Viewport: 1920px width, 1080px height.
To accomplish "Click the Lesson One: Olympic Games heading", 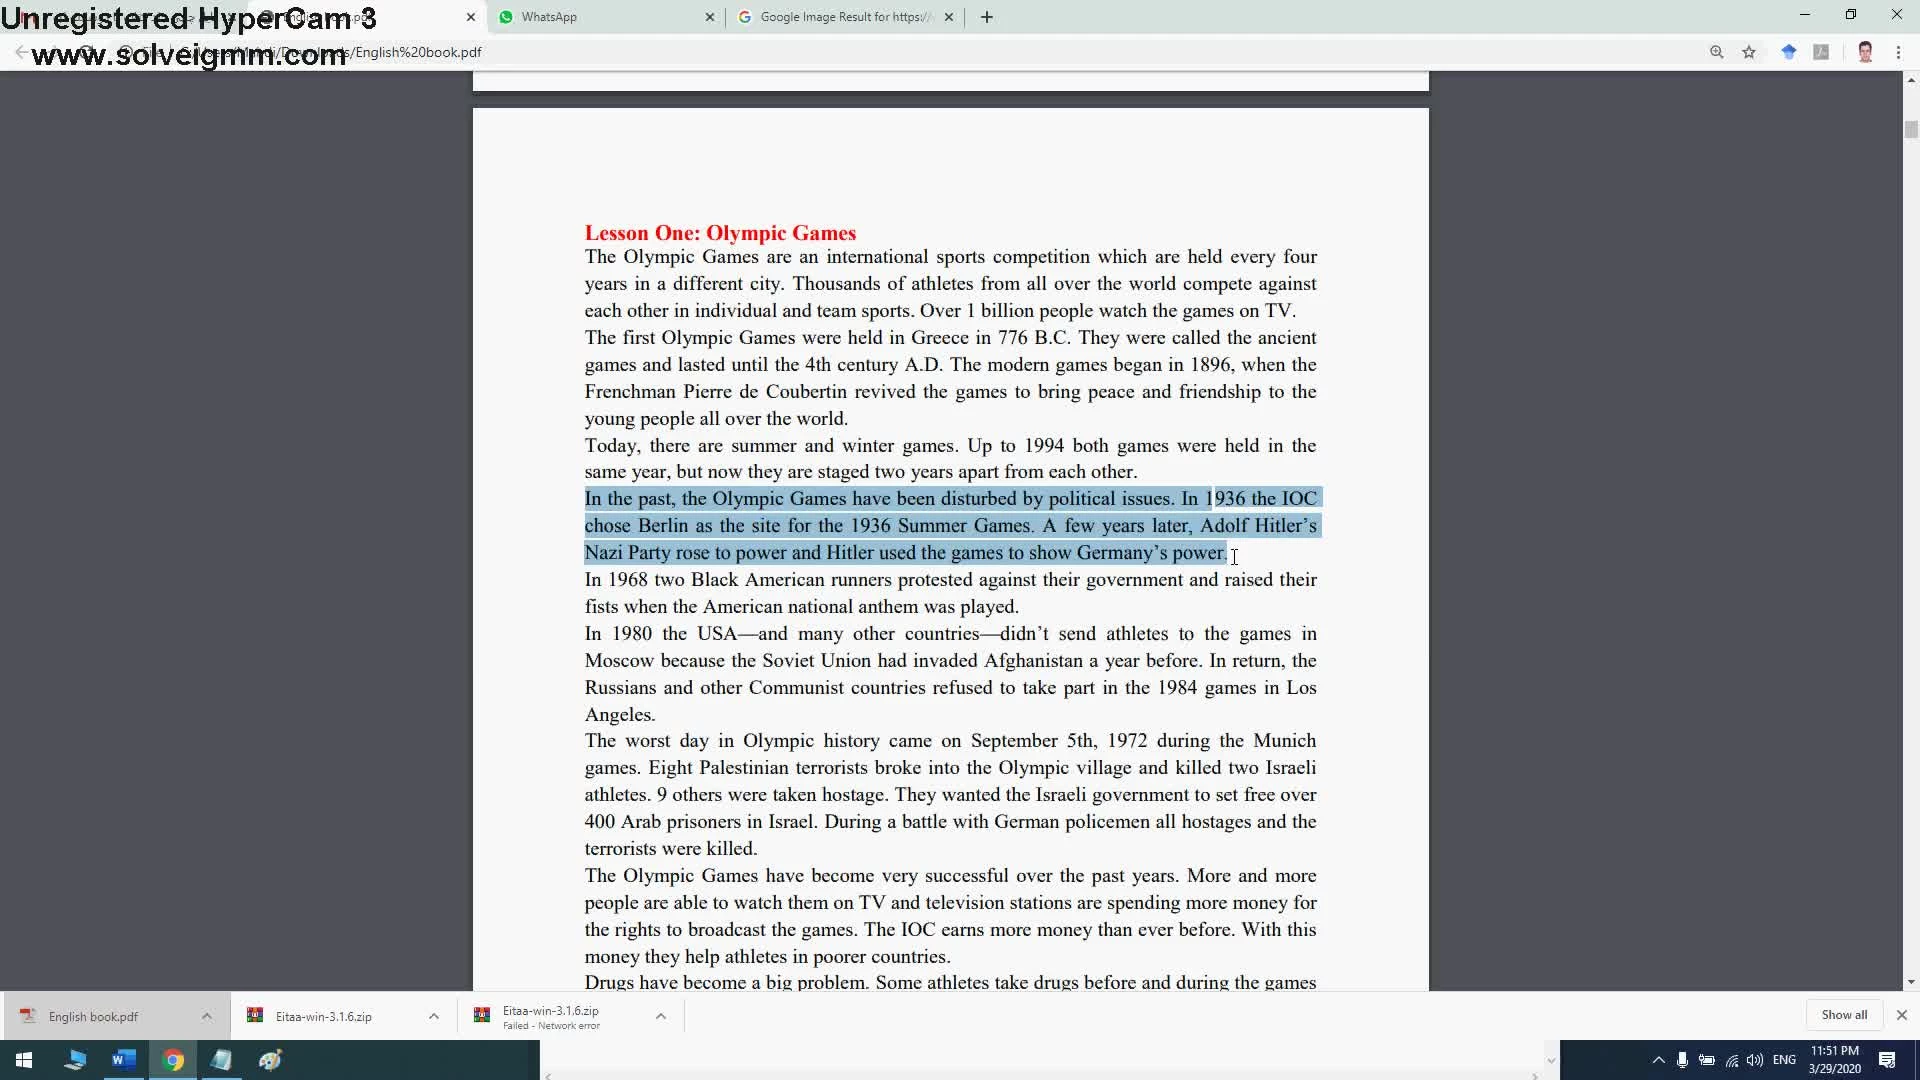I will pyautogui.click(x=720, y=233).
